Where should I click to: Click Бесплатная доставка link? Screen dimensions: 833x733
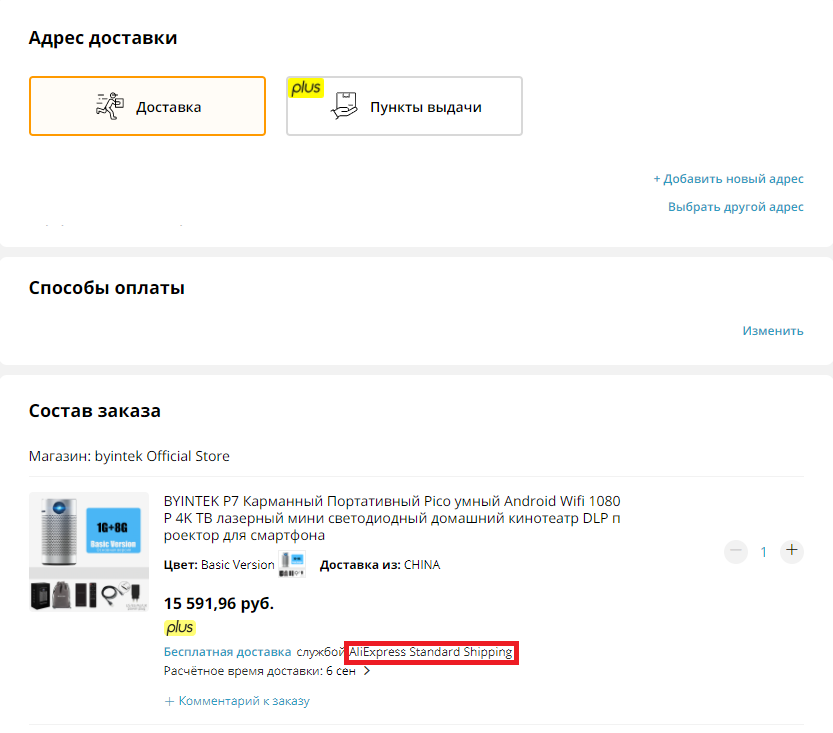click(x=227, y=652)
